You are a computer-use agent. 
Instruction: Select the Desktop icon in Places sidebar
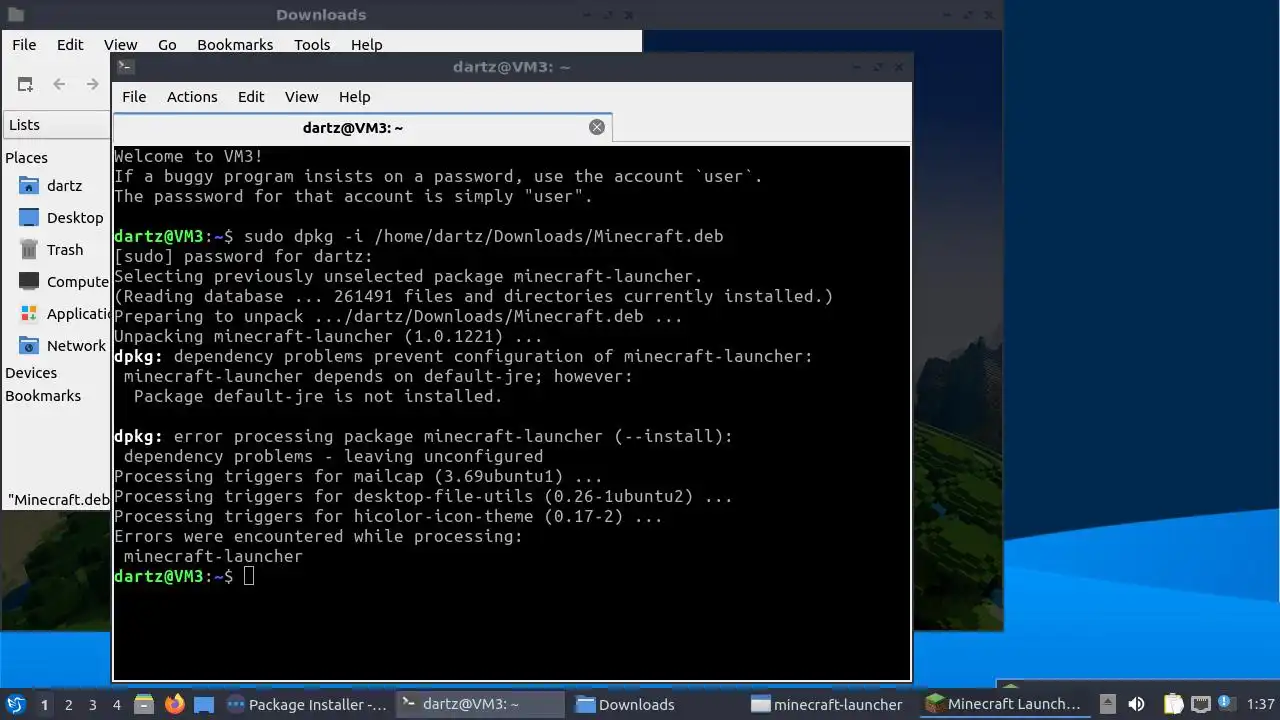pos(29,218)
